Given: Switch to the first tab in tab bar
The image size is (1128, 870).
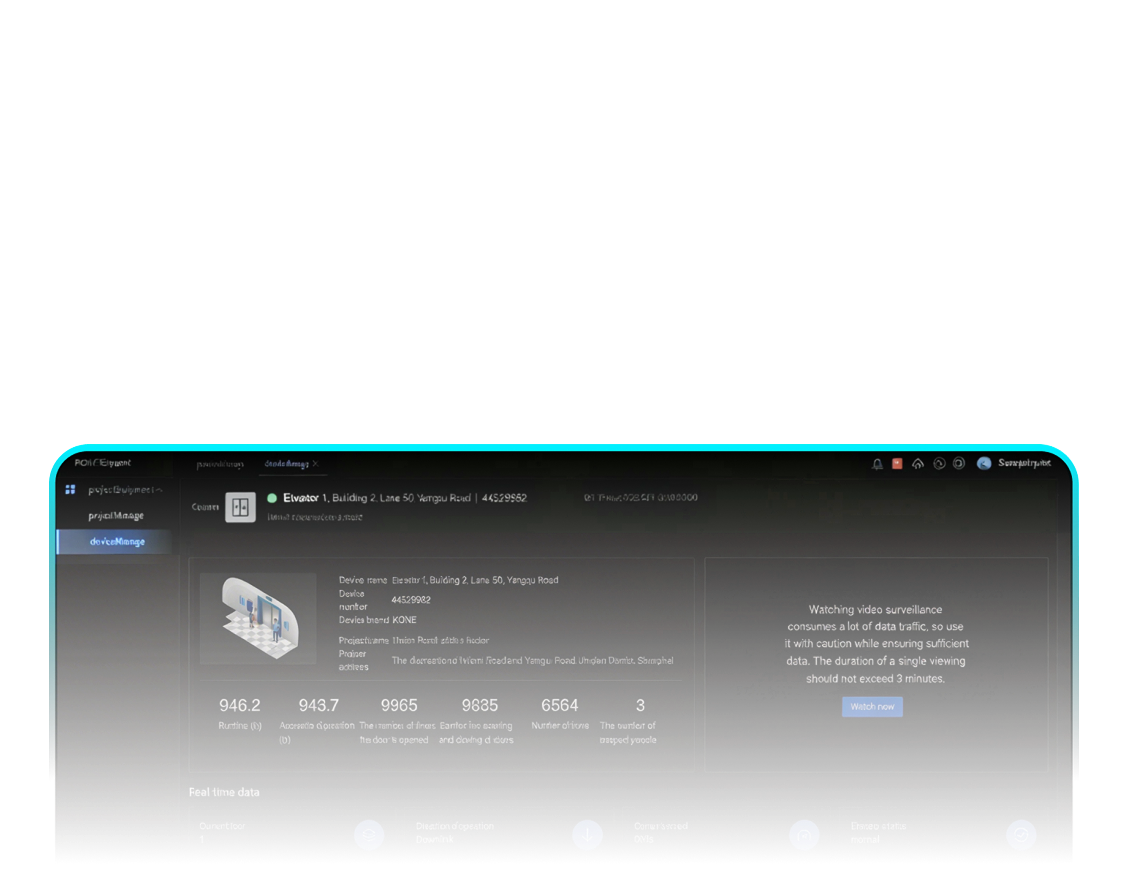Looking at the screenshot, I should pyautogui.click(x=219, y=464).
